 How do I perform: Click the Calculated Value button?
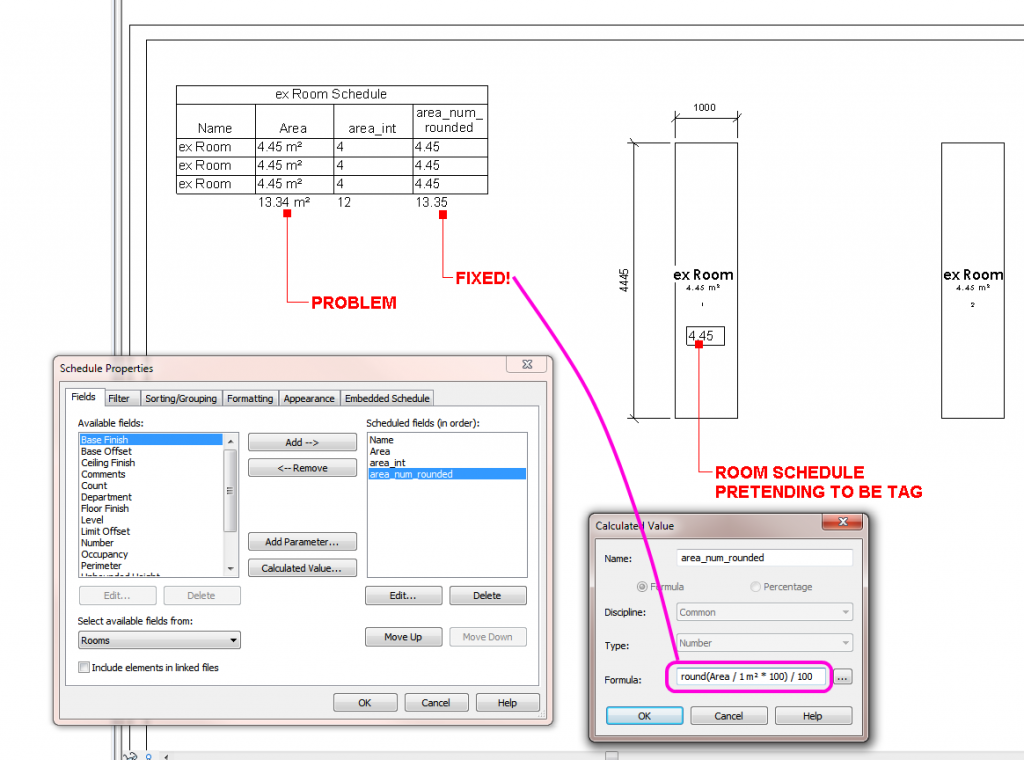pos(302,568)
